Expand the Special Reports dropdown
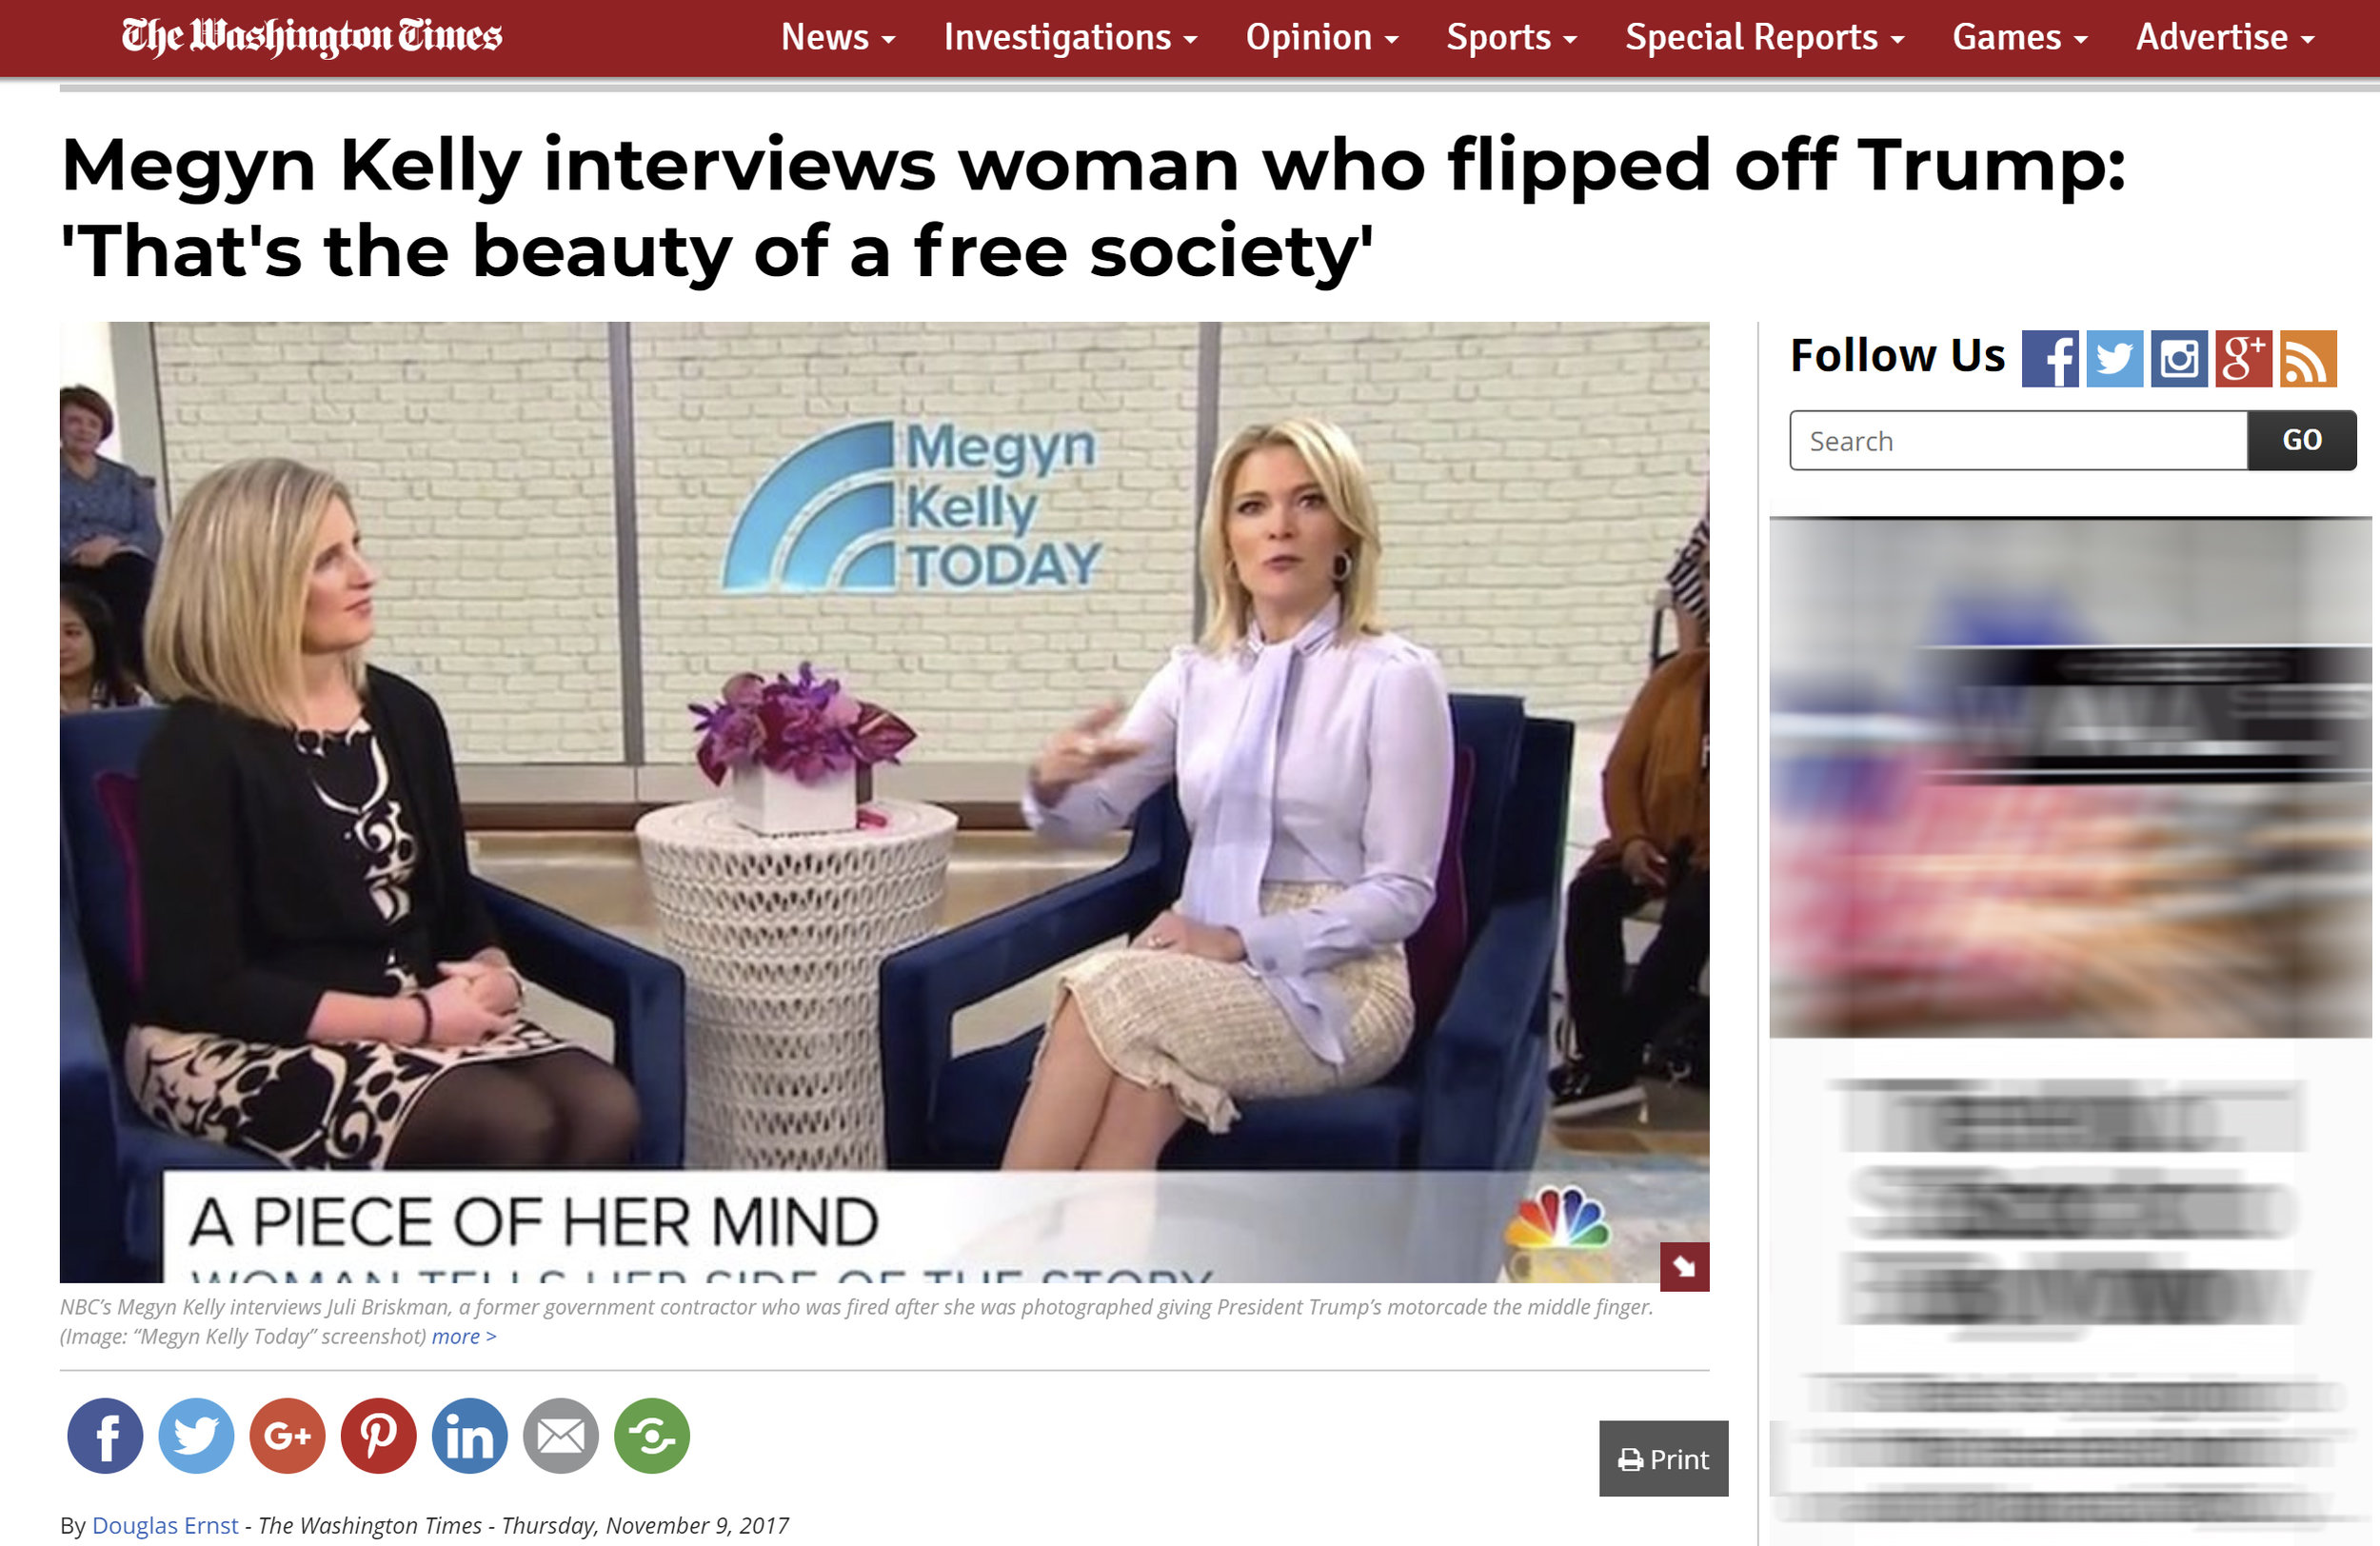 click(1764, 37)
